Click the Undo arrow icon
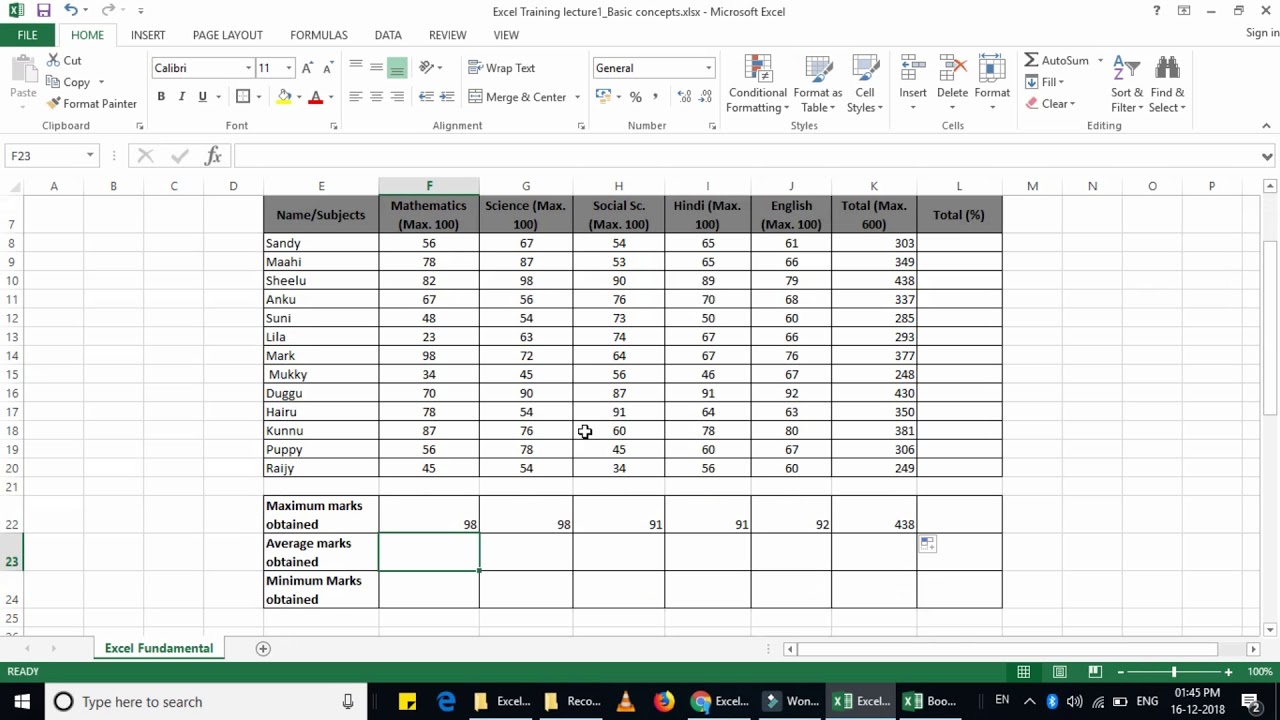This screenshot has height=720, width=1280. click(71, 11)
